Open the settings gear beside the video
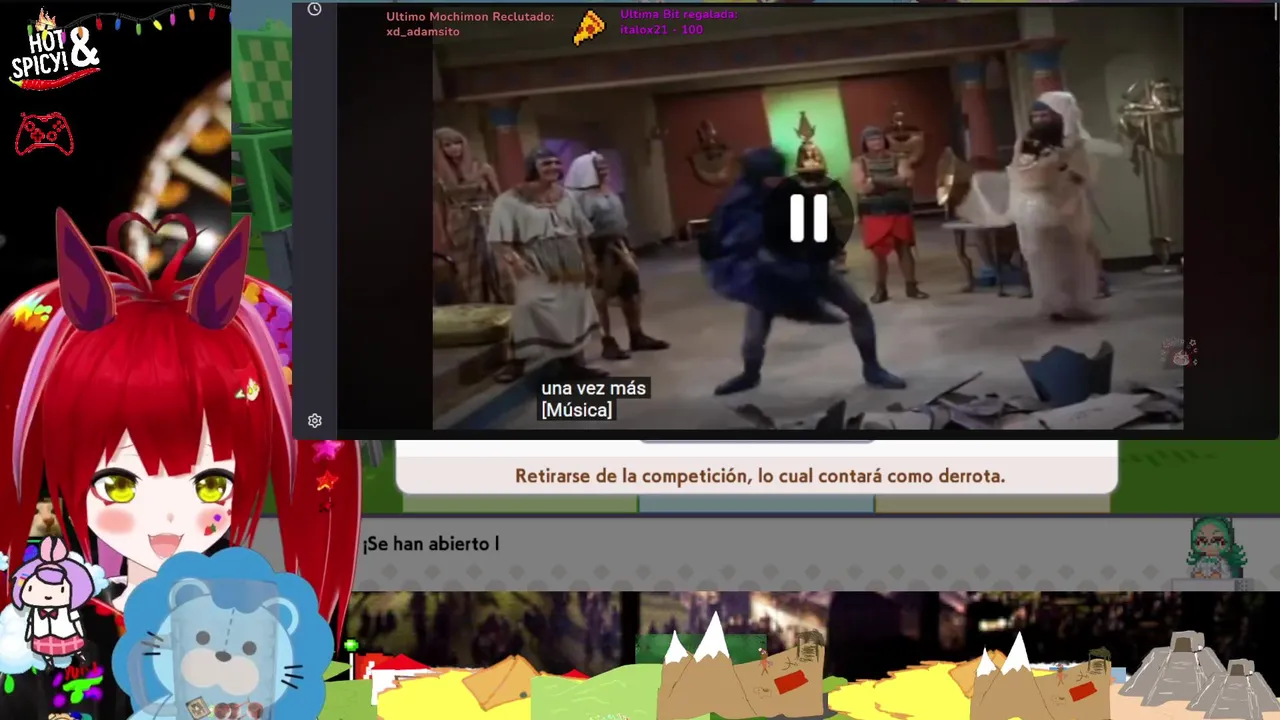The width and height of the screenshot is (1280, 720). pyautogui.click(x=315, y=421)
